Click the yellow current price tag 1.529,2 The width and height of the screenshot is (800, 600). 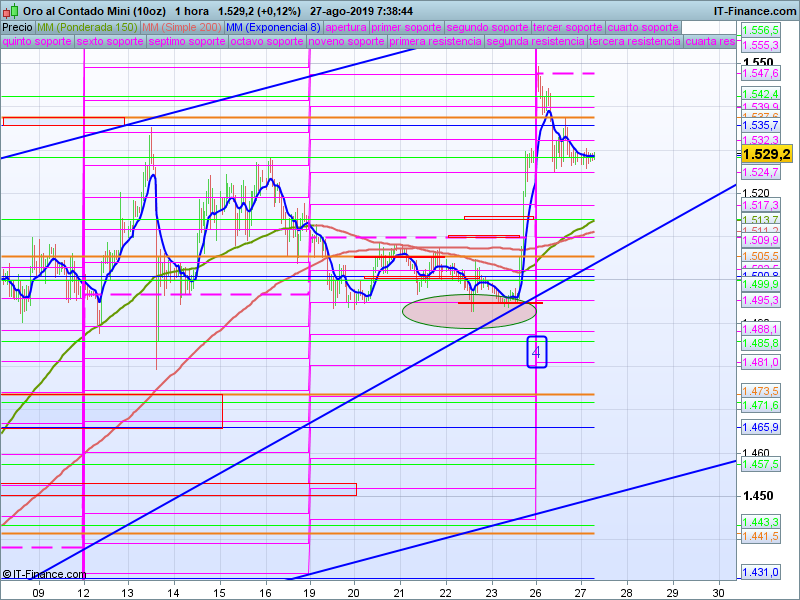pyautogui.click(x=767, y=154)
